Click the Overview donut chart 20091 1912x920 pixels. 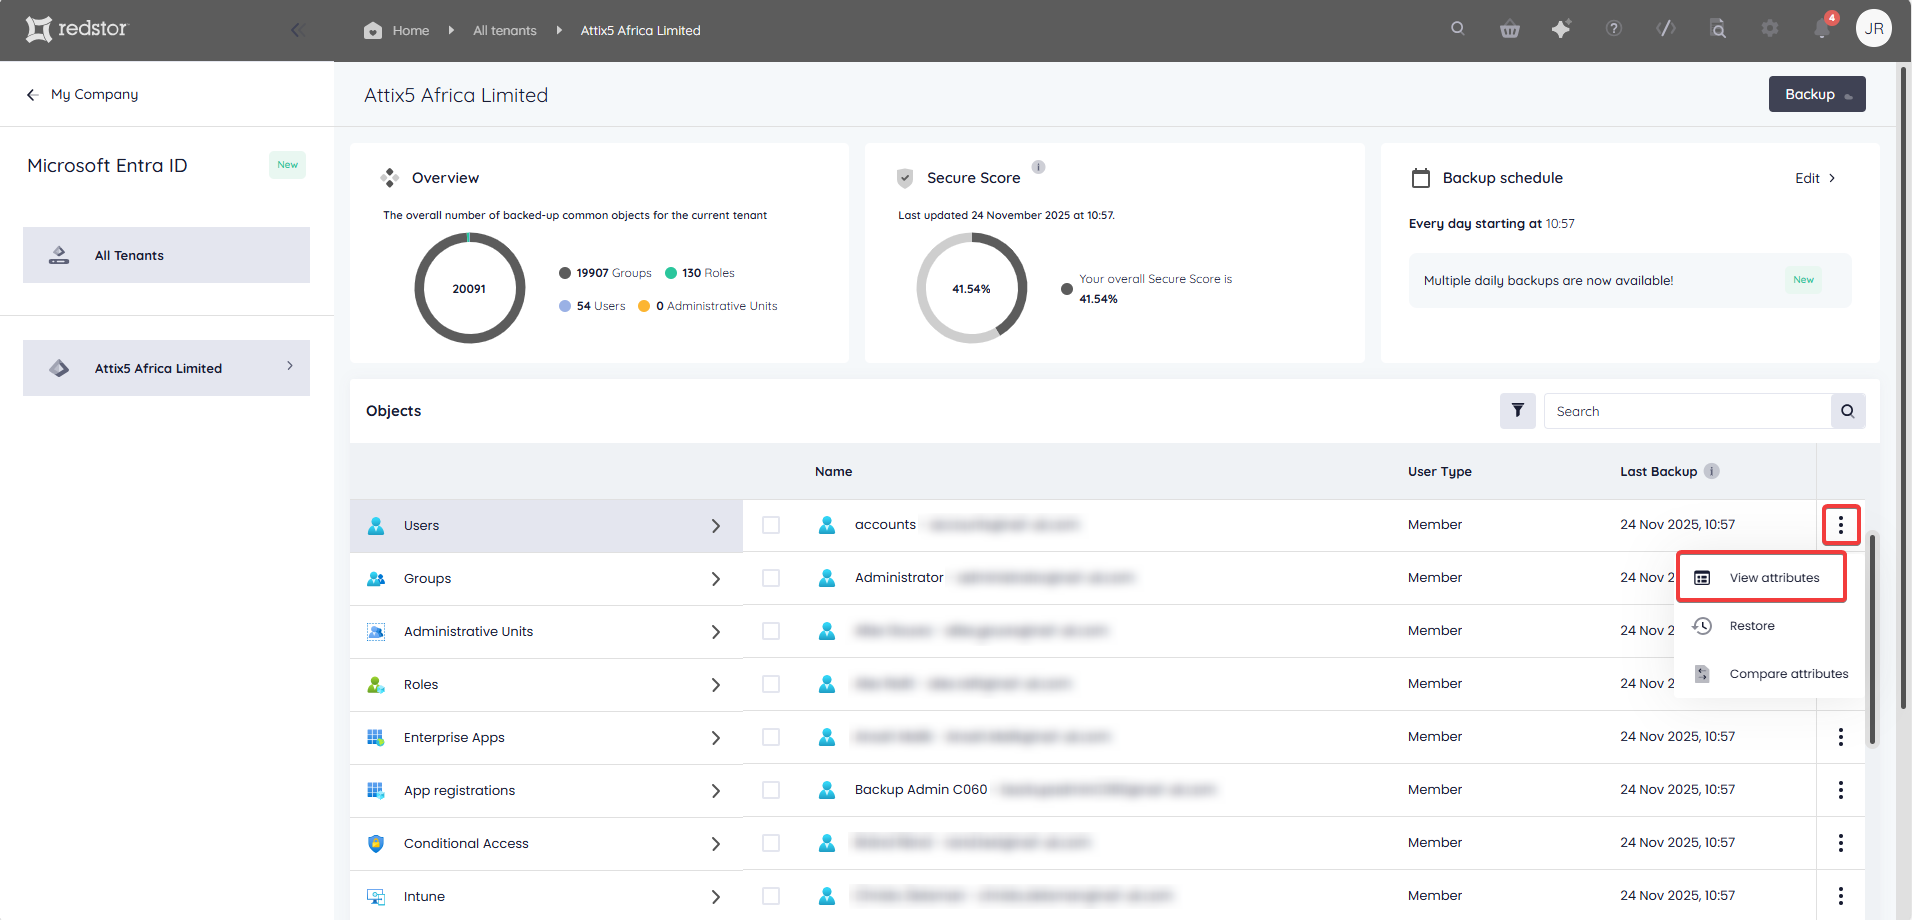click(469, 289)
